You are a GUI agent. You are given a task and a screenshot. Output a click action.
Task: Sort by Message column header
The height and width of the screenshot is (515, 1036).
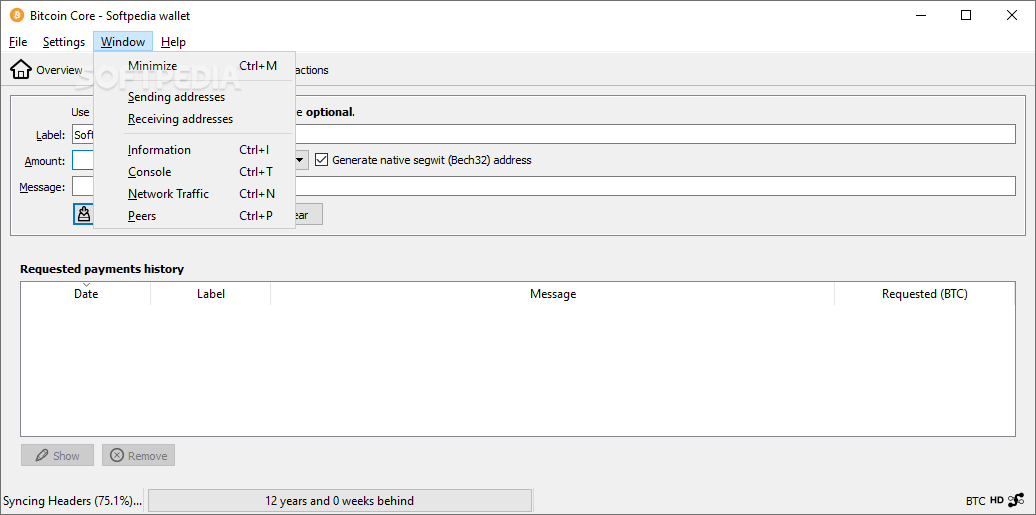coord(553,294)
